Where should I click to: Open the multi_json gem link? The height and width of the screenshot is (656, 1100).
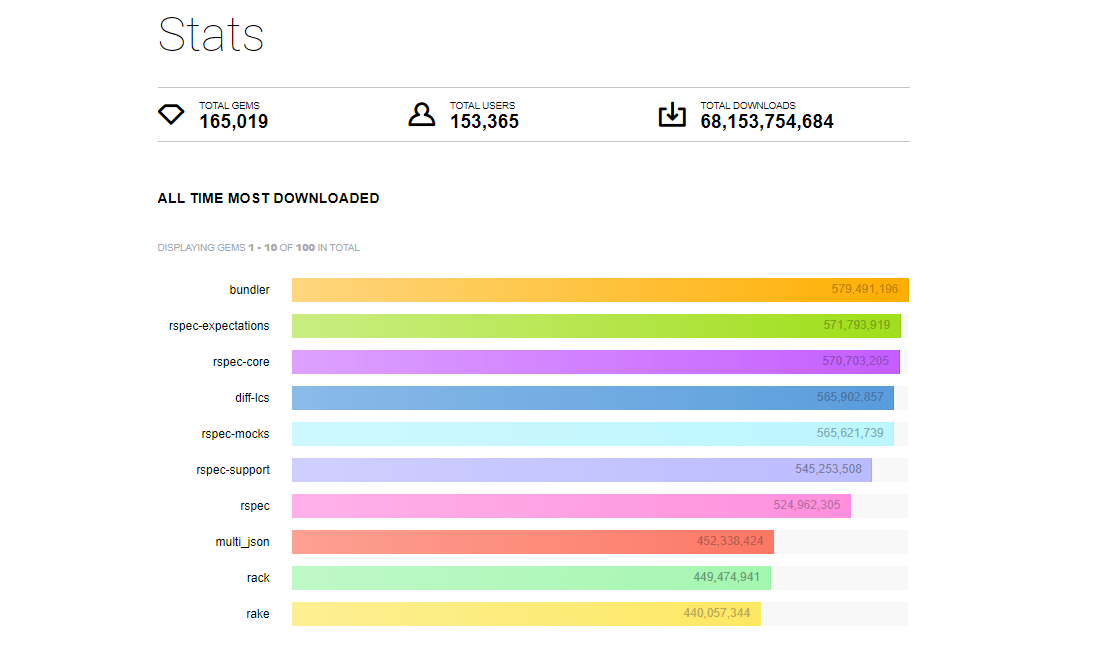[242, 542]
